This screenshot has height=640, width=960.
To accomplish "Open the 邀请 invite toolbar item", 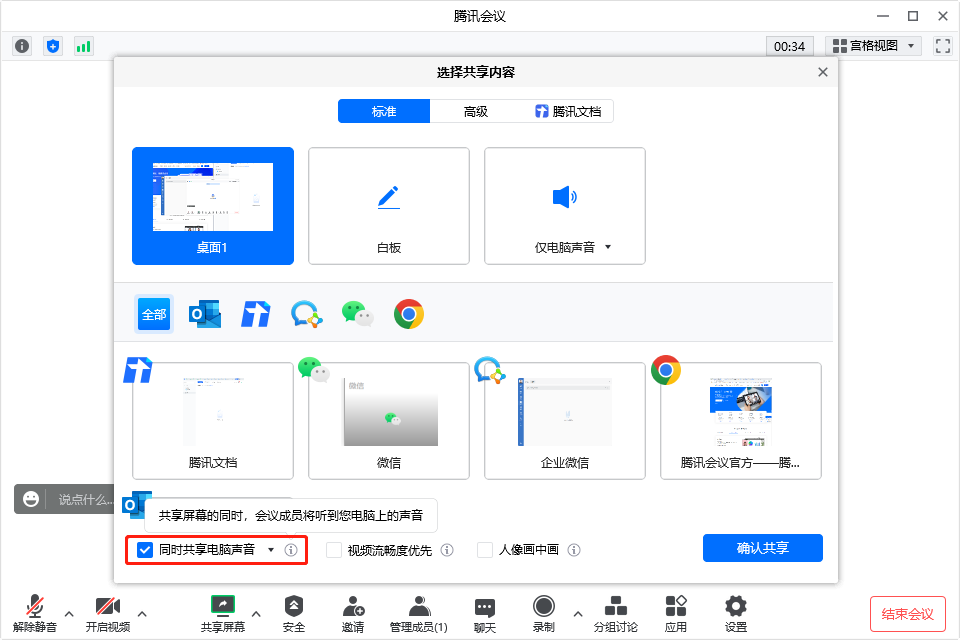I will pyautogui.click(x=353, y=613).
